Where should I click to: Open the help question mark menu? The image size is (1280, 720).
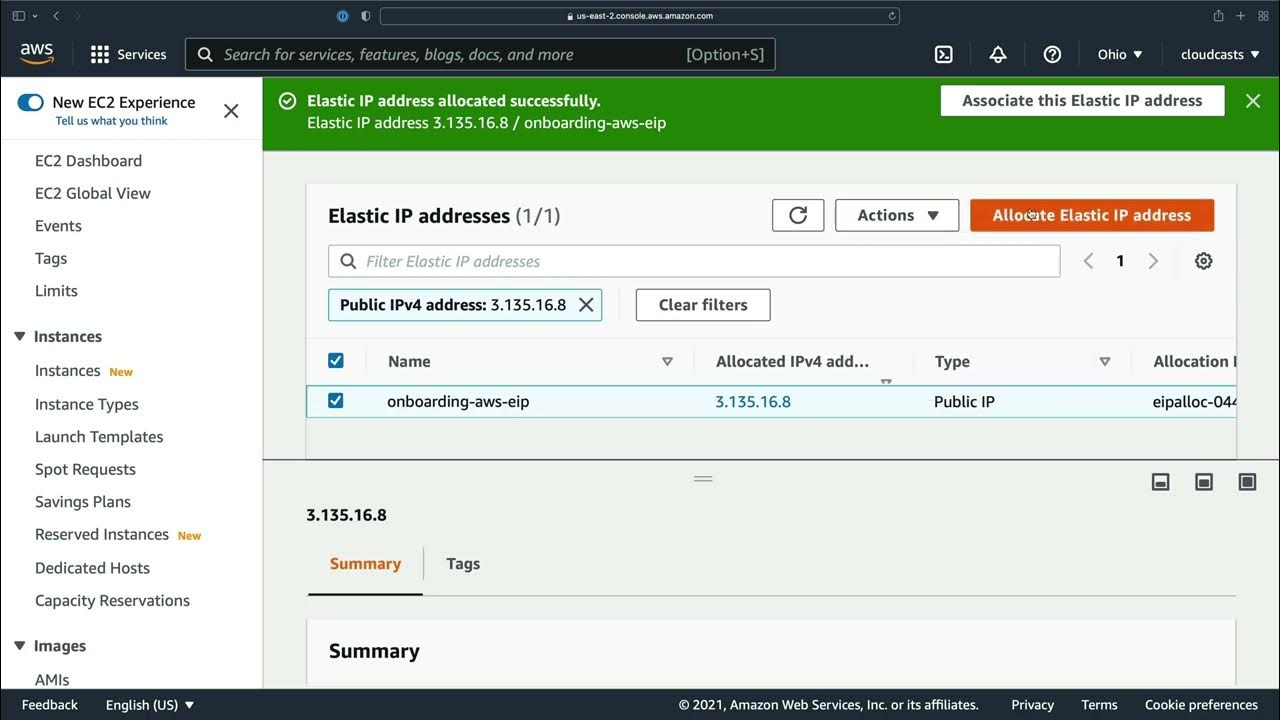point(1052,55)
